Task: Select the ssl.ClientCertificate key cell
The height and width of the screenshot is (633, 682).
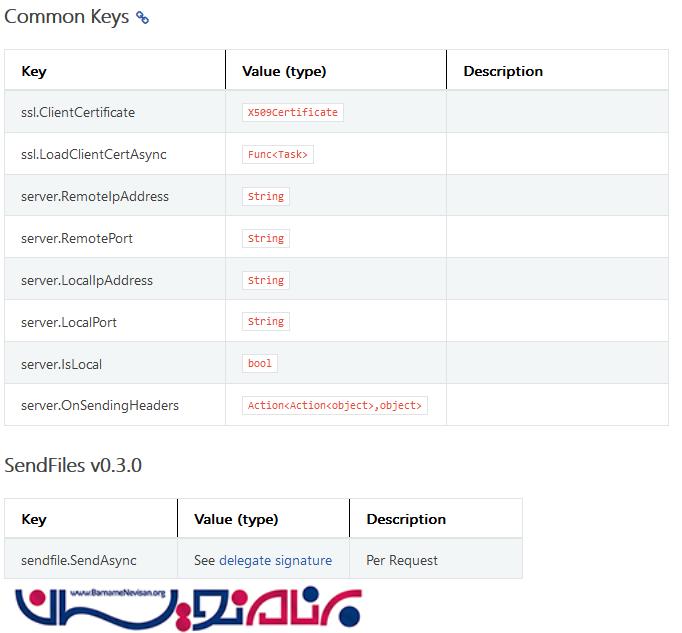Action: [78, 113]
